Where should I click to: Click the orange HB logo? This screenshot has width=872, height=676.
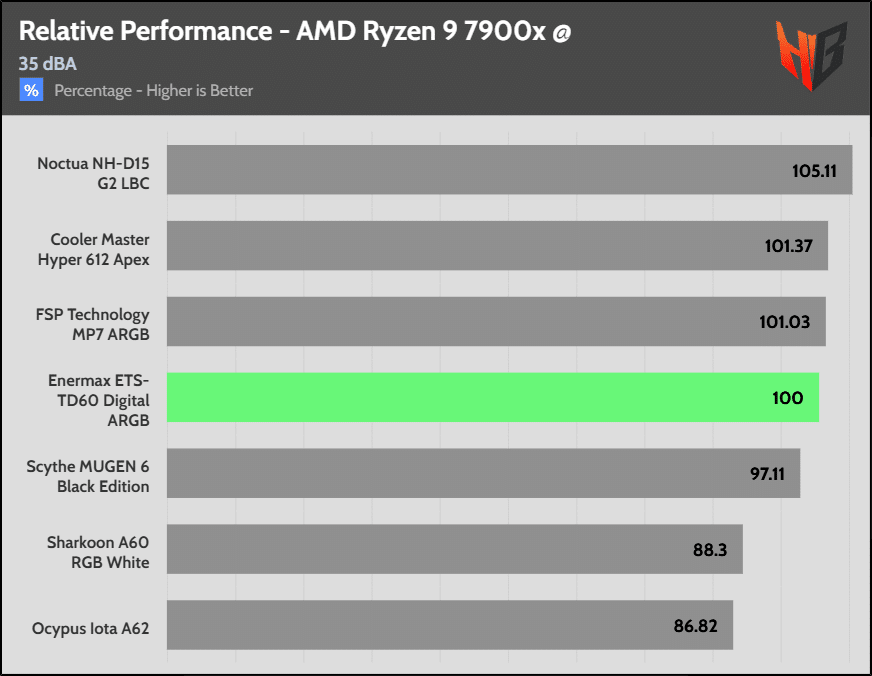[811, 55]
